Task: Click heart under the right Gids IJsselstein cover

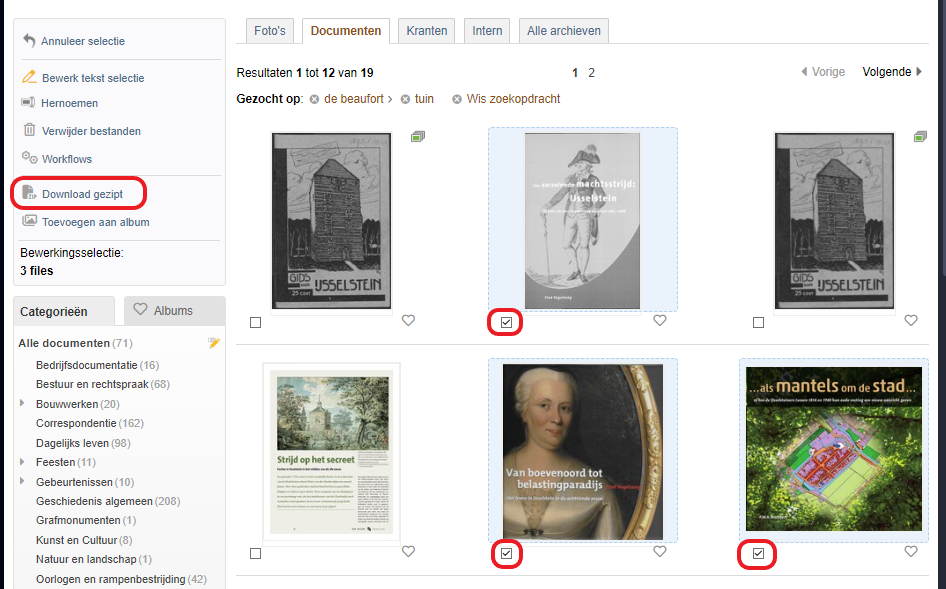Action: click(911, 320)
